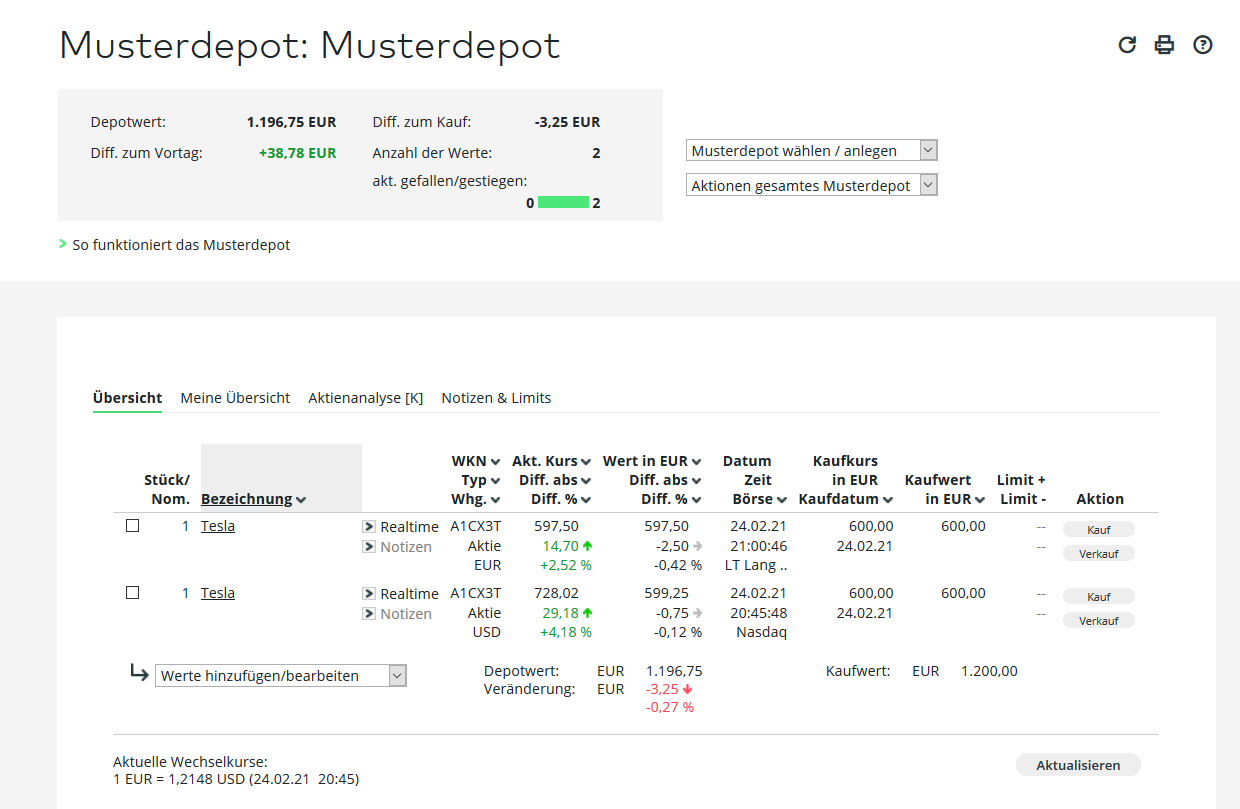Open 'Aktionen gesamtes Musterdepot' dropdown
This screenshot has width=1240, height=809.
point(812,185)
